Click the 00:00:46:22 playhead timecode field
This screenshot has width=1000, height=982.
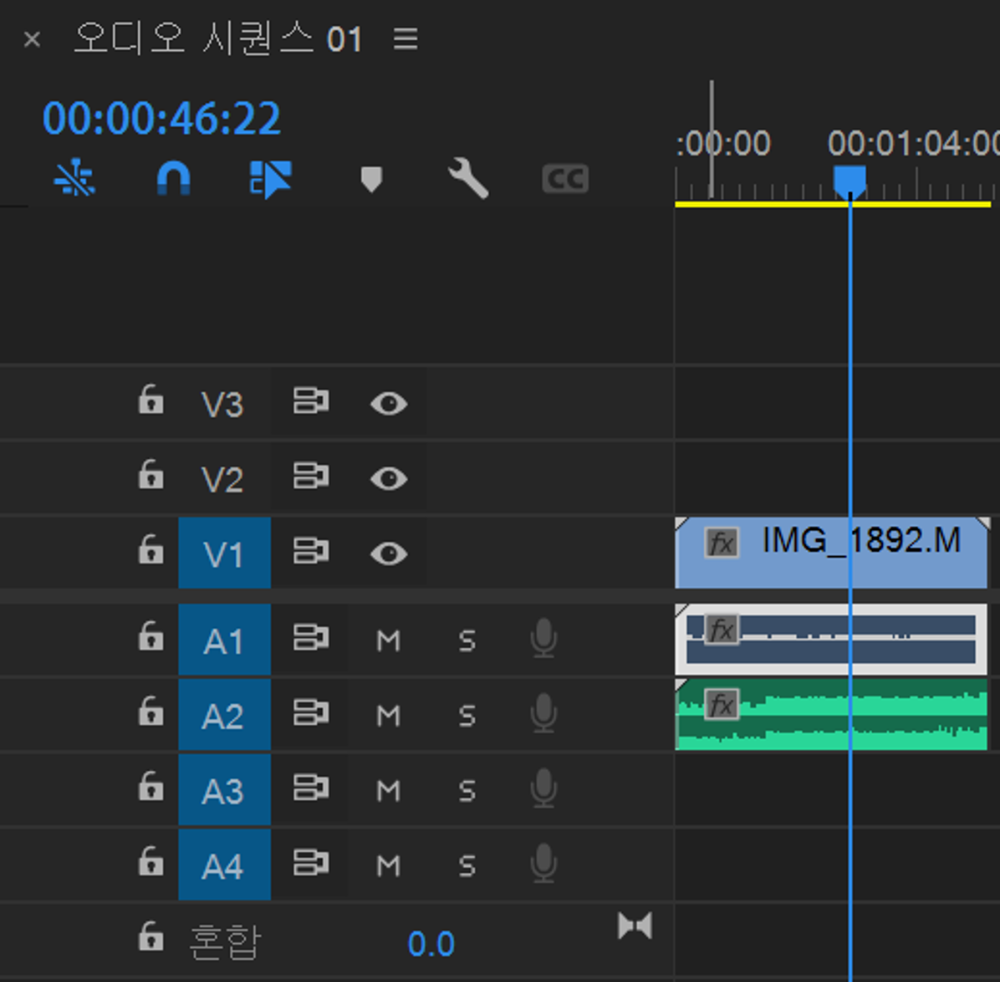(161, 119)
